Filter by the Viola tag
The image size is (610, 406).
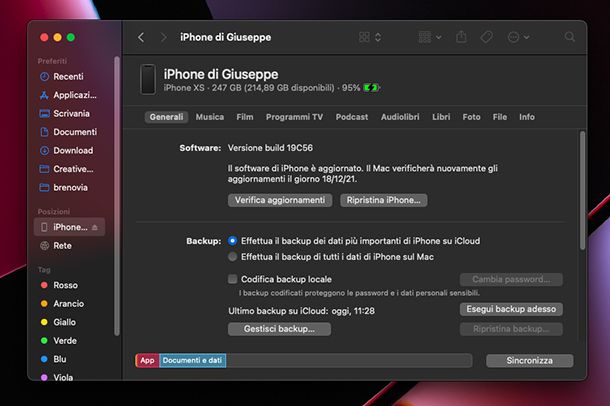click(69, 377)
